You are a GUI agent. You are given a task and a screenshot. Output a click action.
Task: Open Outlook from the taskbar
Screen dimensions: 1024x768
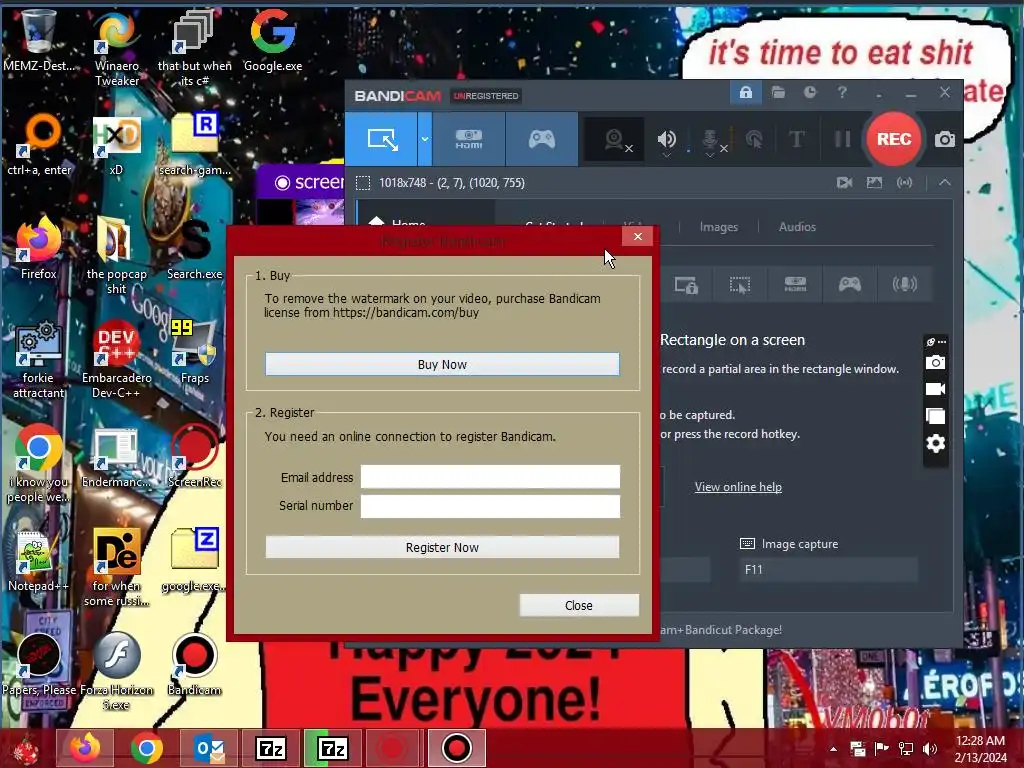[209, 748]
